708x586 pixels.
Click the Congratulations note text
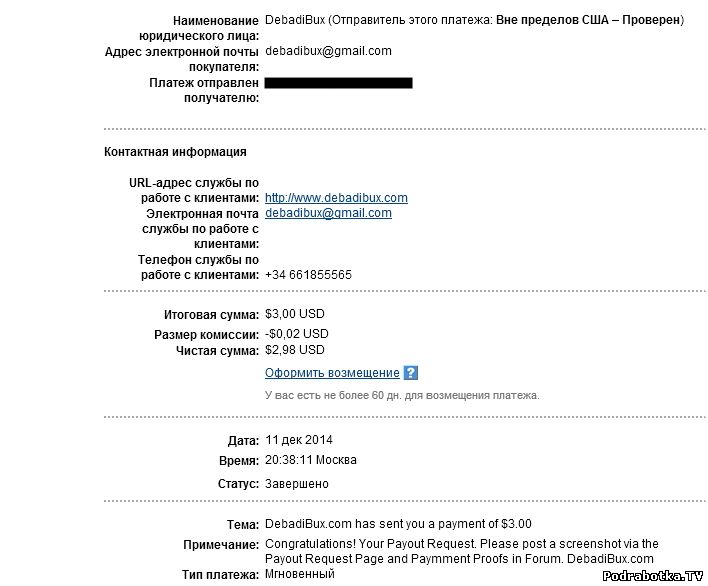[x=460, y=551]
